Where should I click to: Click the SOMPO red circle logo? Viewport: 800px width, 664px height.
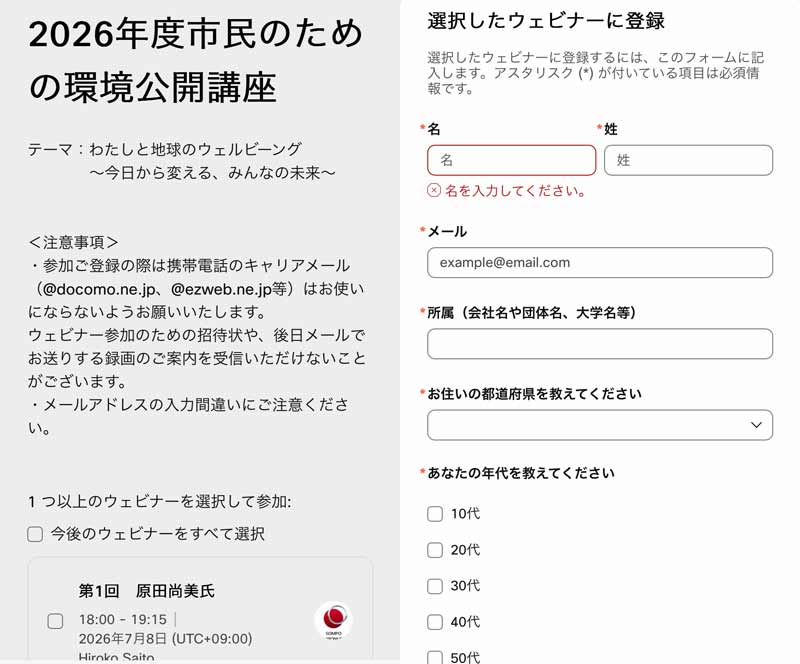point(334,620)
